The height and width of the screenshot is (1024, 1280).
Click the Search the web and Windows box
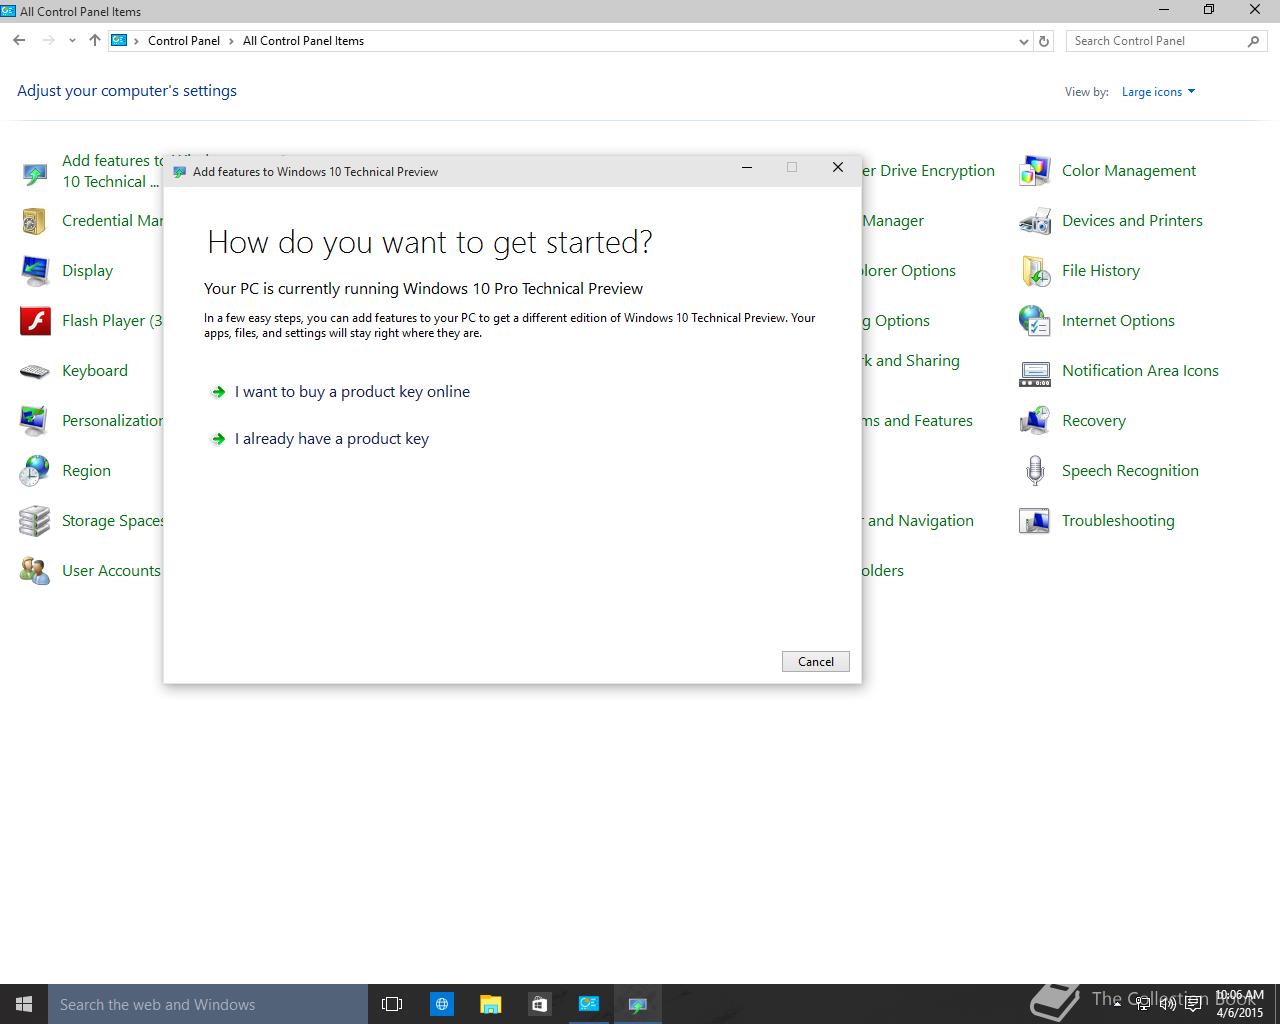coord(208,1004)
